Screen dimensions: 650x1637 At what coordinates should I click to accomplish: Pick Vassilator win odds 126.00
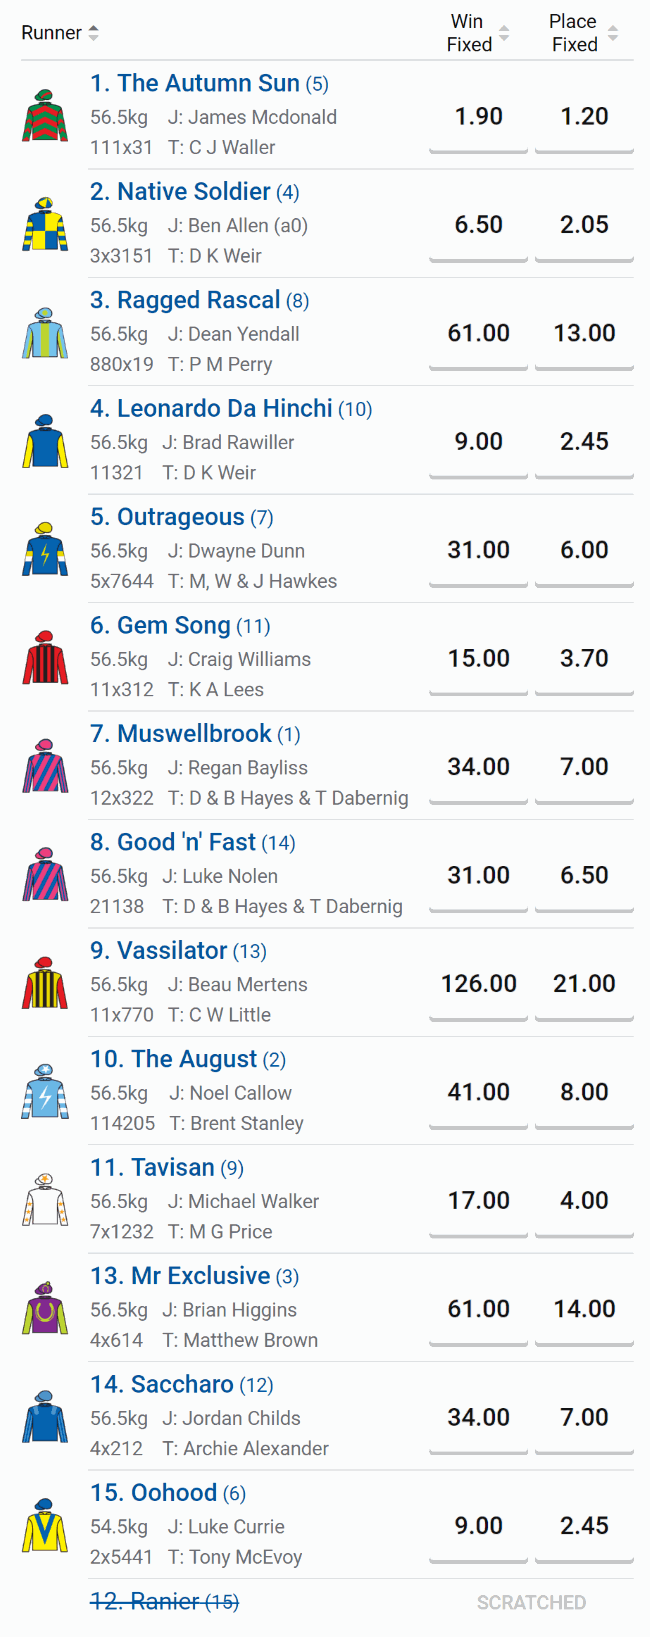pos(478,984)
